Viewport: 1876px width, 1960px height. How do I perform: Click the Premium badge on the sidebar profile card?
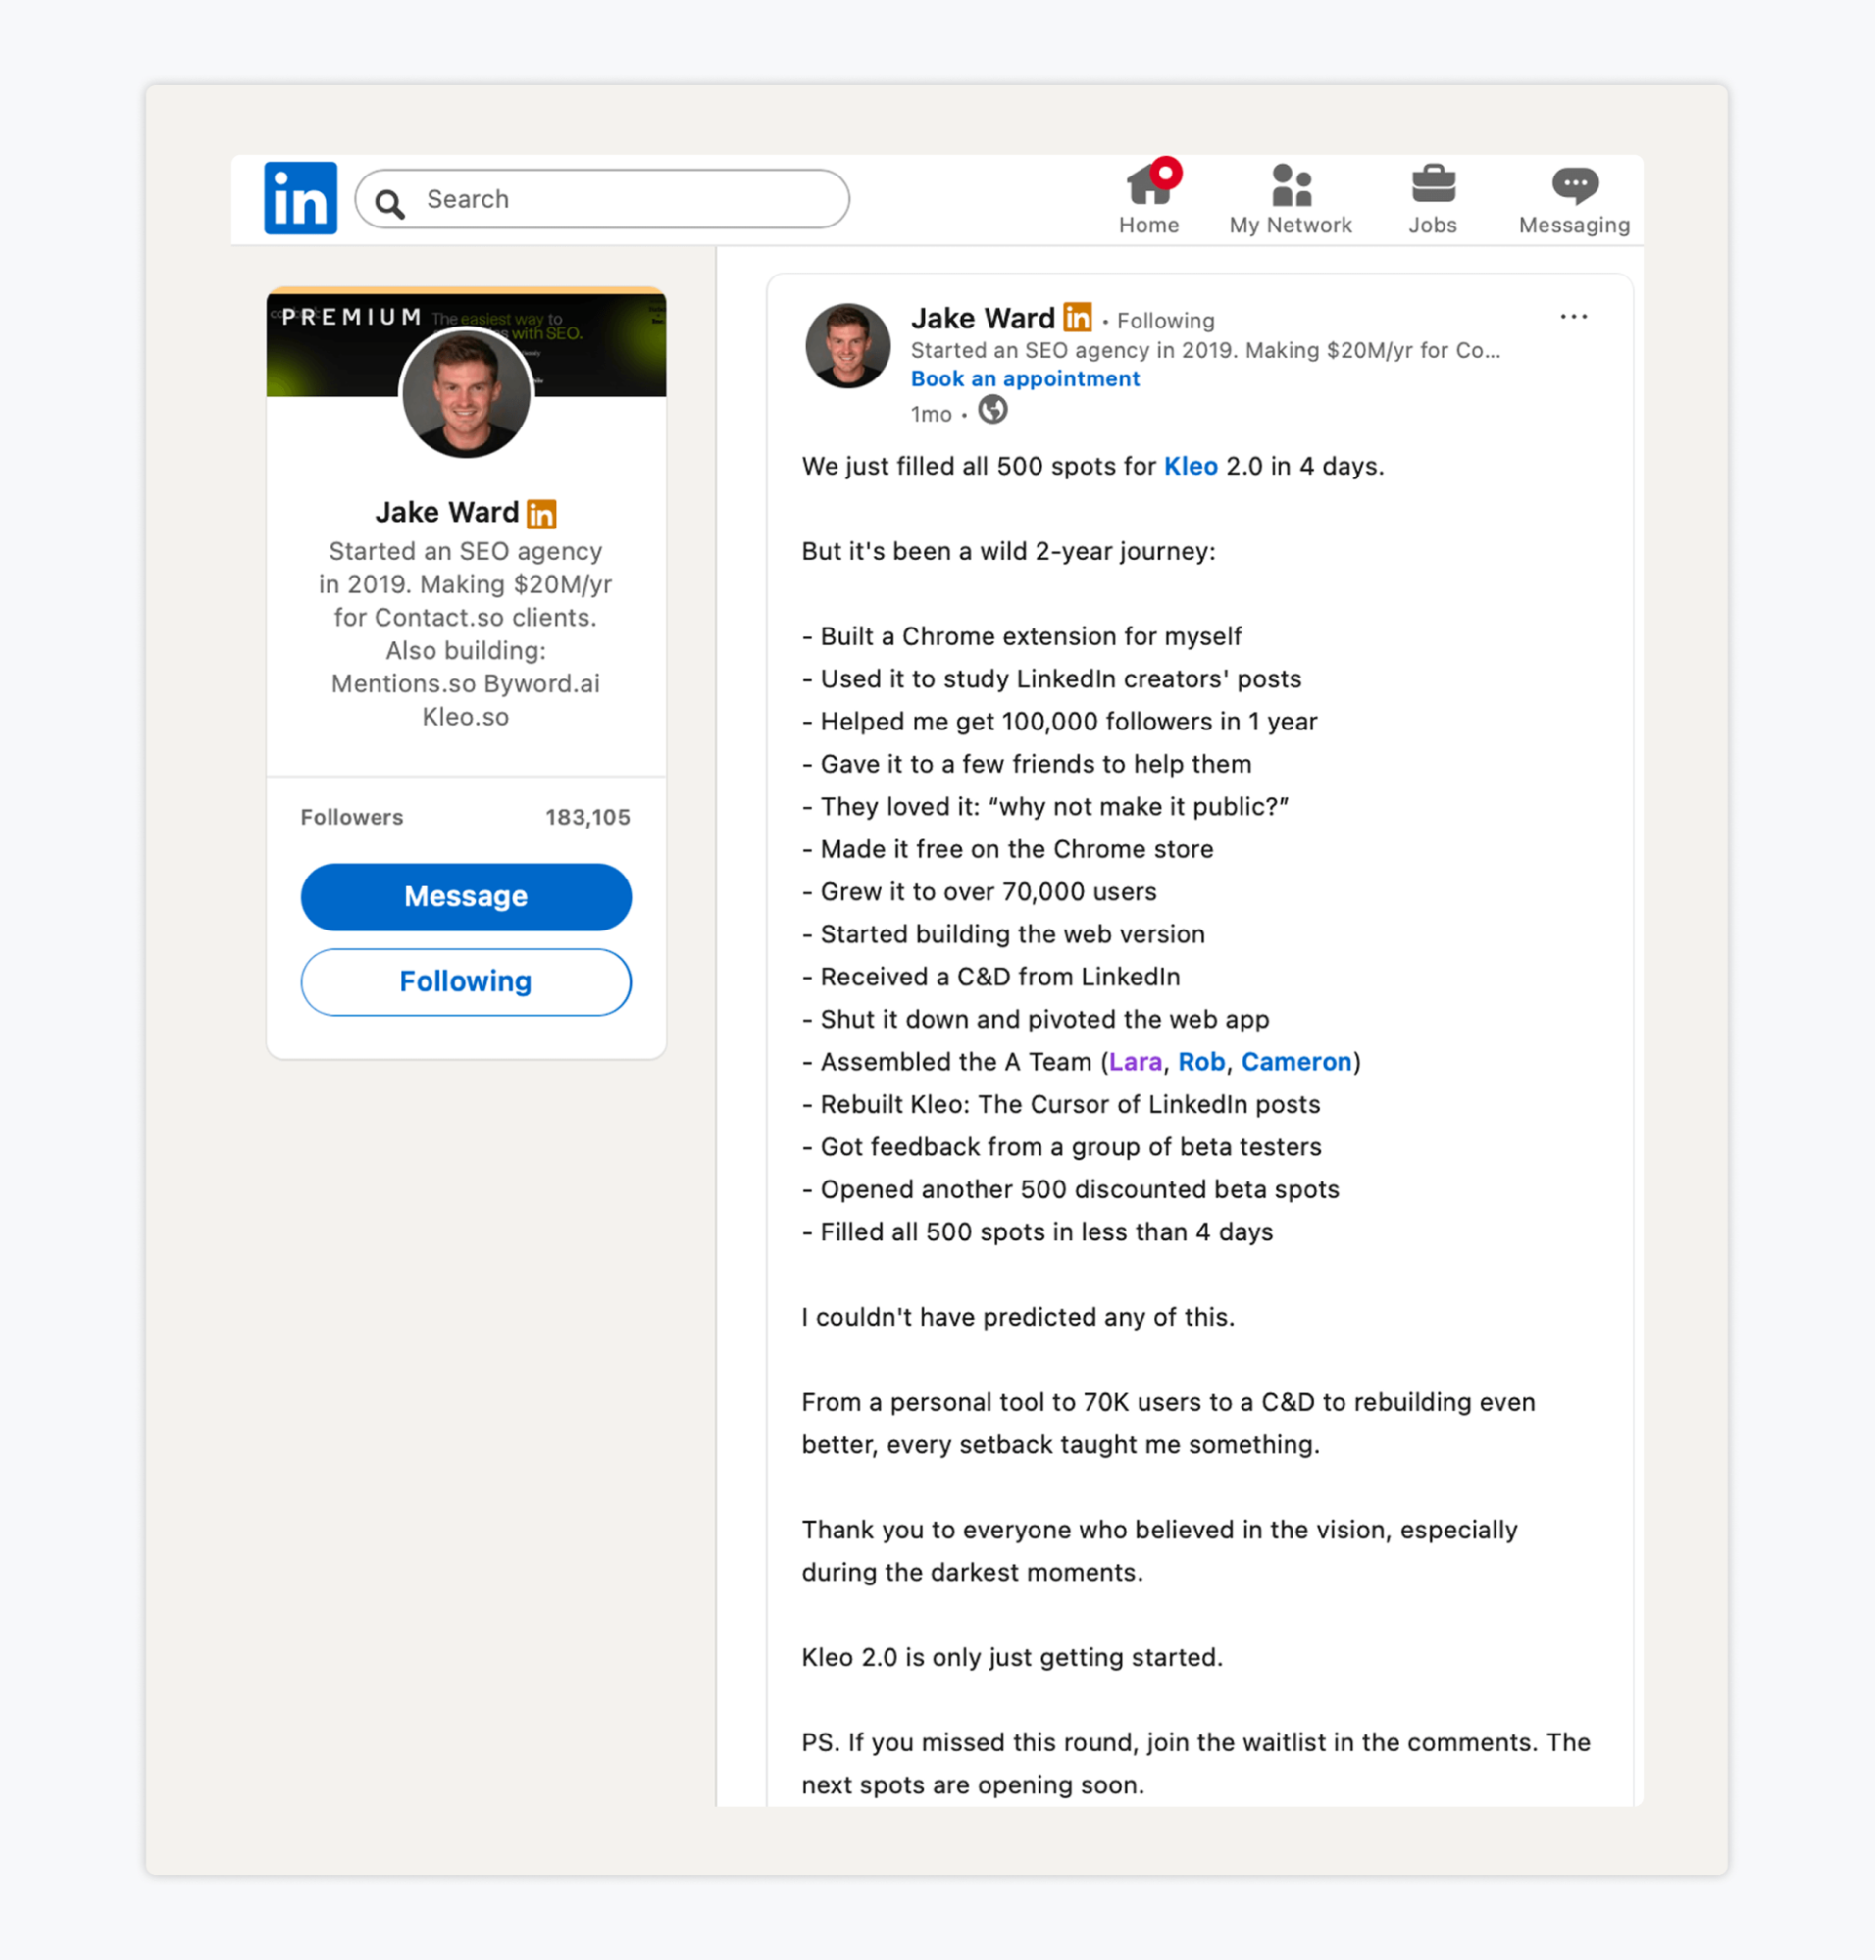[541, 513]
